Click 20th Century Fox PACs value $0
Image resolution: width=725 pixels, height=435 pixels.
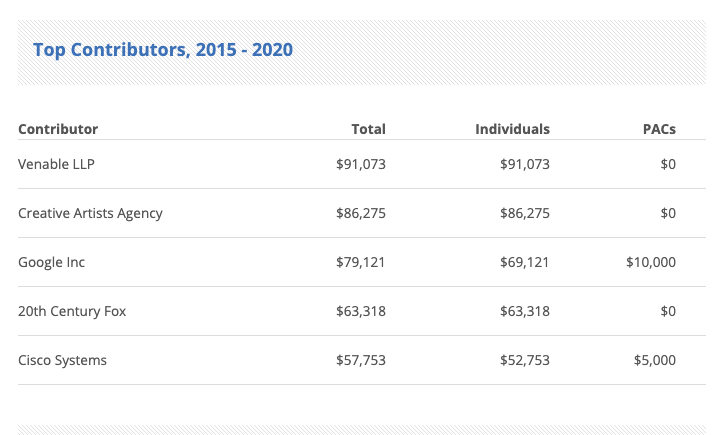(668, 311)
